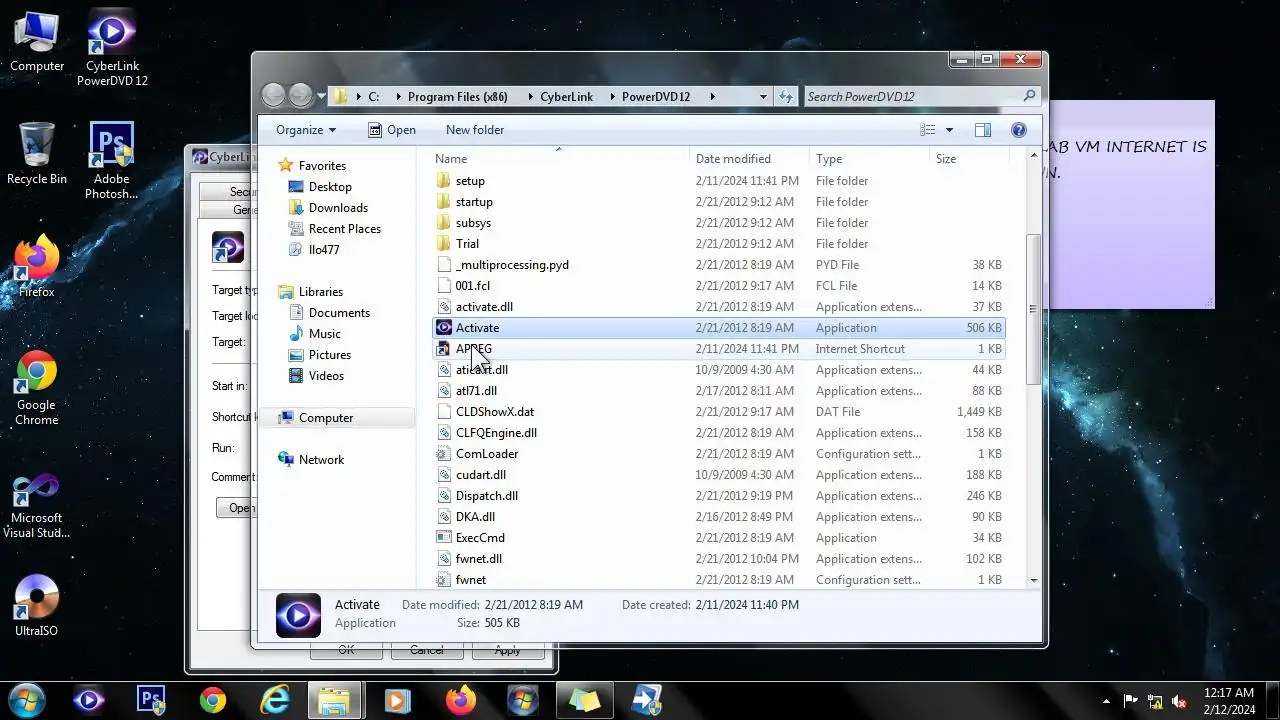This screenshot has width=1280, height=720.
Task: Select the Recycle Bin desktop icon
Action: pyautogui.click(x=37, y=154)
